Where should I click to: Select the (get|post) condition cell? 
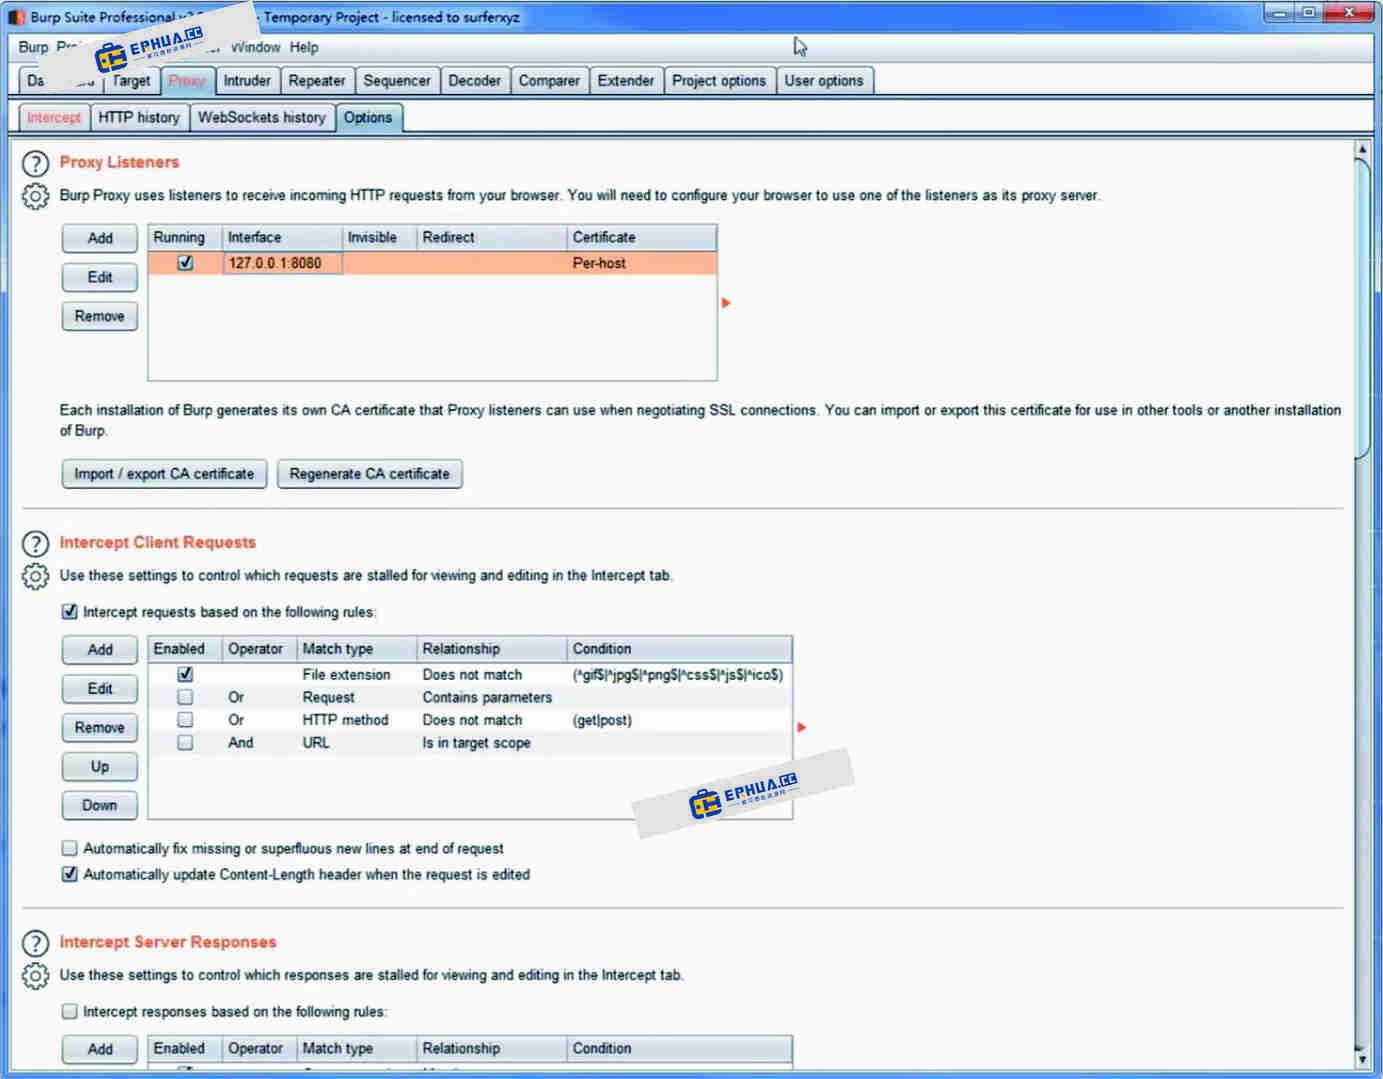680,720
